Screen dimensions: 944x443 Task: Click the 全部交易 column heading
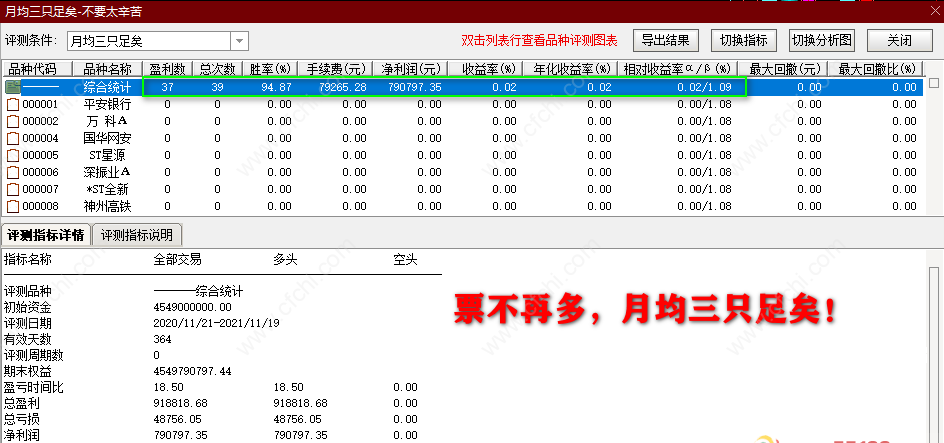178,260
